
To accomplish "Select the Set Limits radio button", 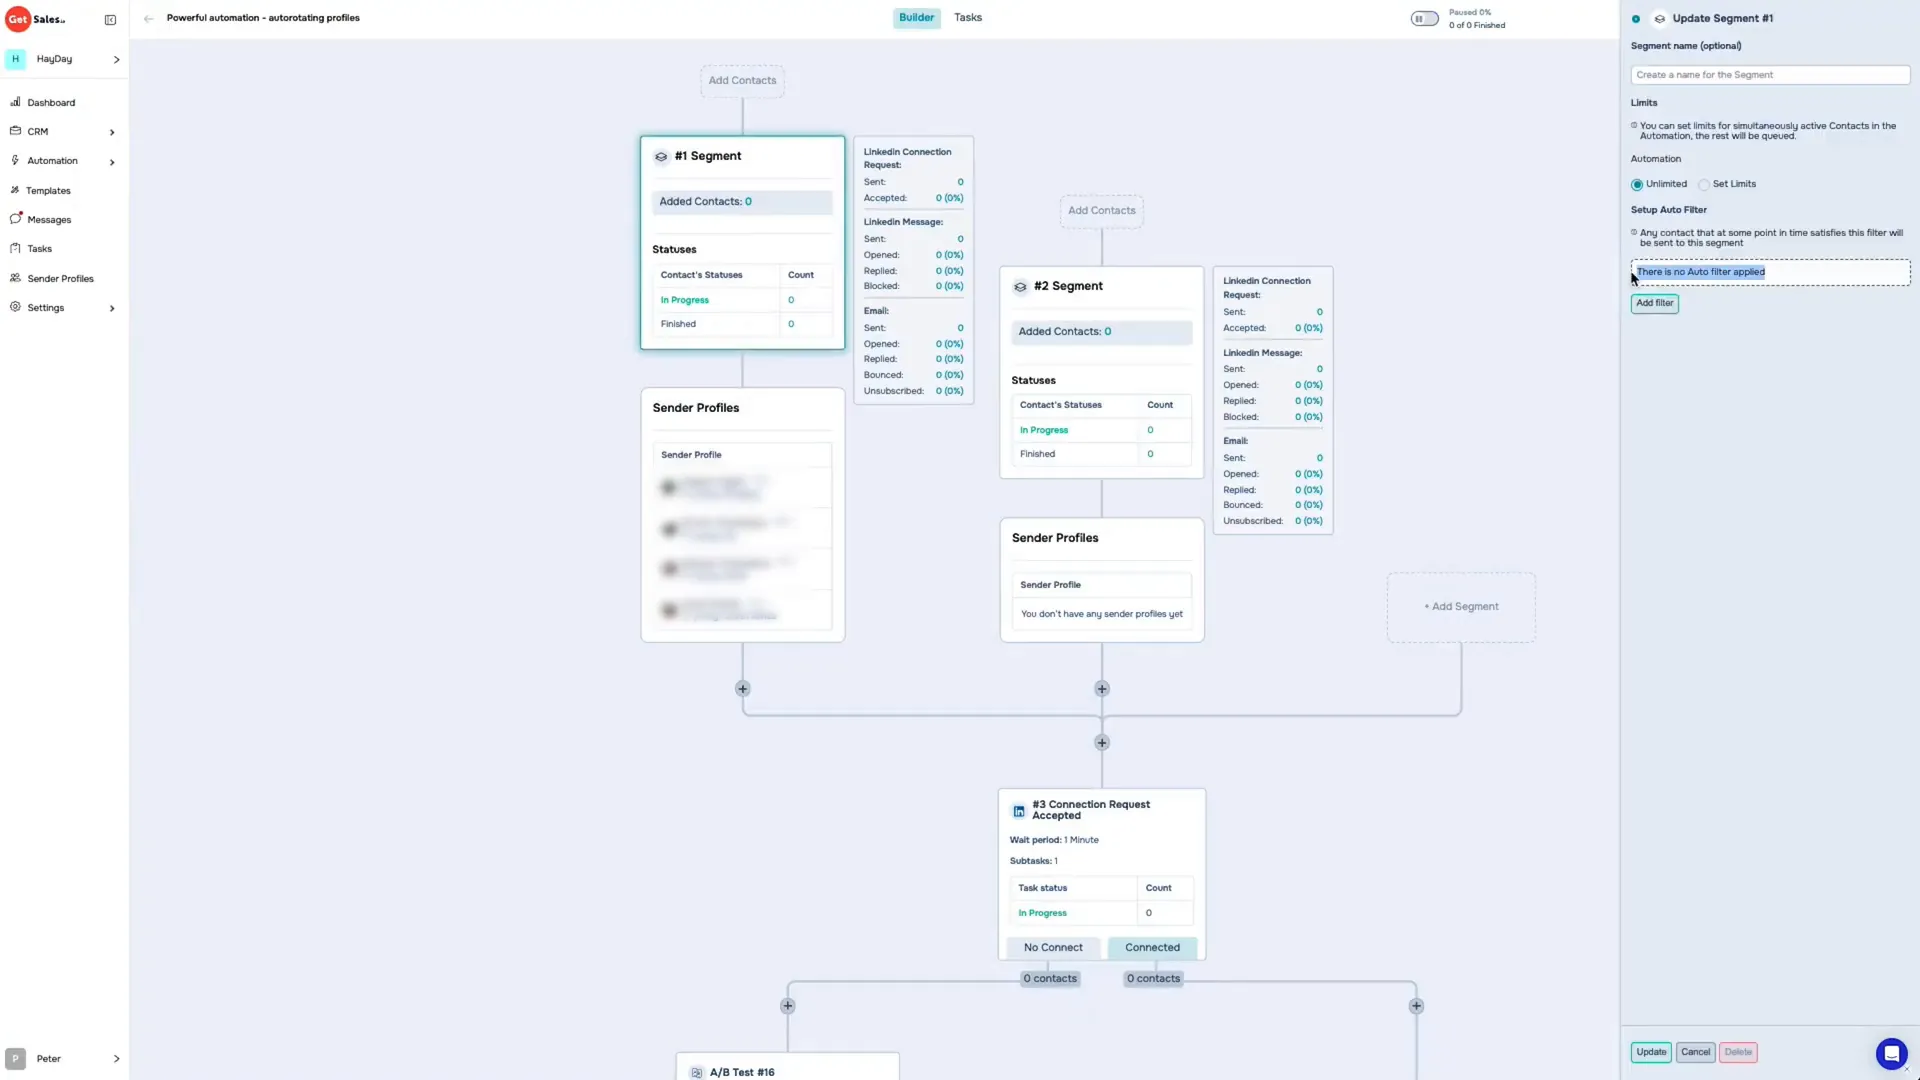I will (1704, 183).
